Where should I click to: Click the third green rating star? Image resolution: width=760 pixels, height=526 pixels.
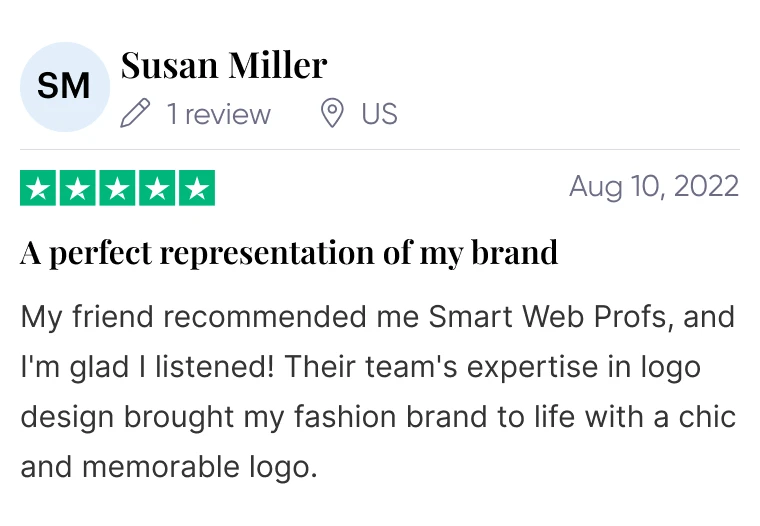tap(117, 188)
